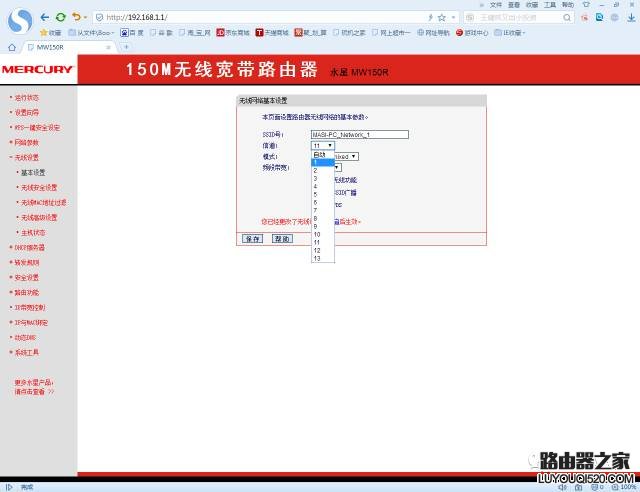Screen dimensions: 640x492
Task: Open IP带宽控制 in sidebar
Action: click(30, 307)
